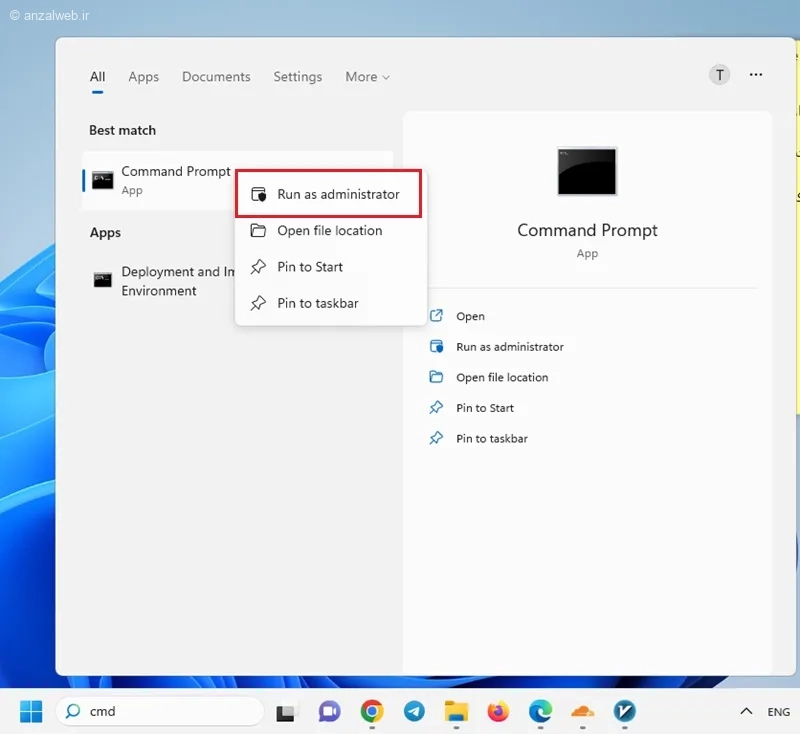The width and height of the screenshot is (800, 734).
Task: Click the ENG language indicator
Action: click(x=779, y=712)
